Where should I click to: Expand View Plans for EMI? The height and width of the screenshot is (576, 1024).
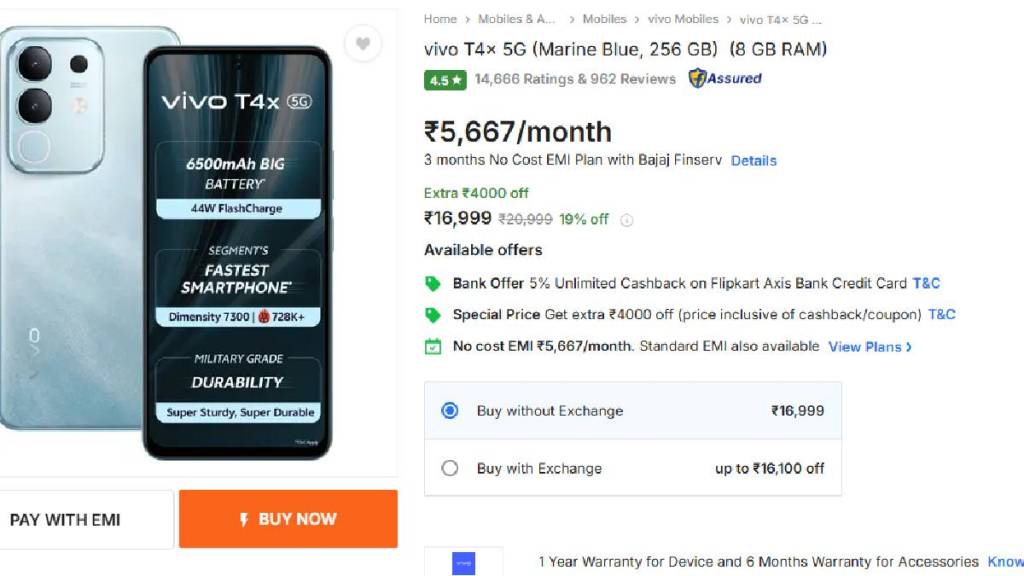[870, 347]
